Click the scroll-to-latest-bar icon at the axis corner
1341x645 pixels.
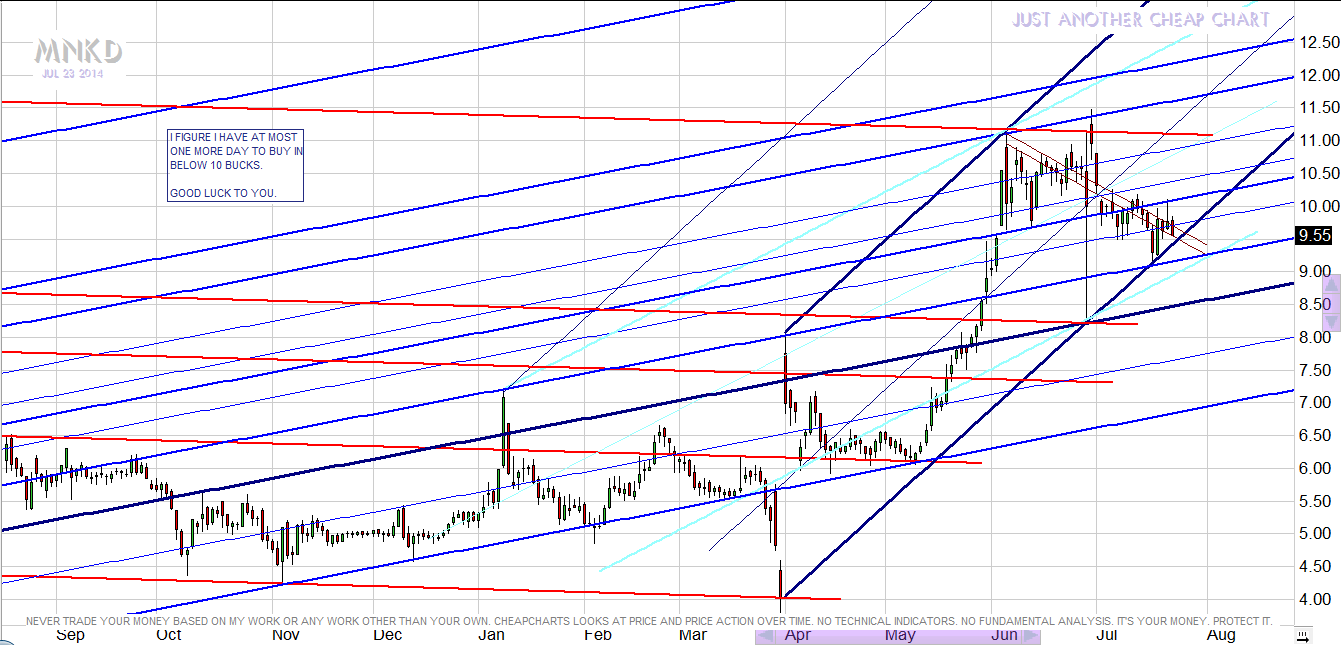point(1302,635)
